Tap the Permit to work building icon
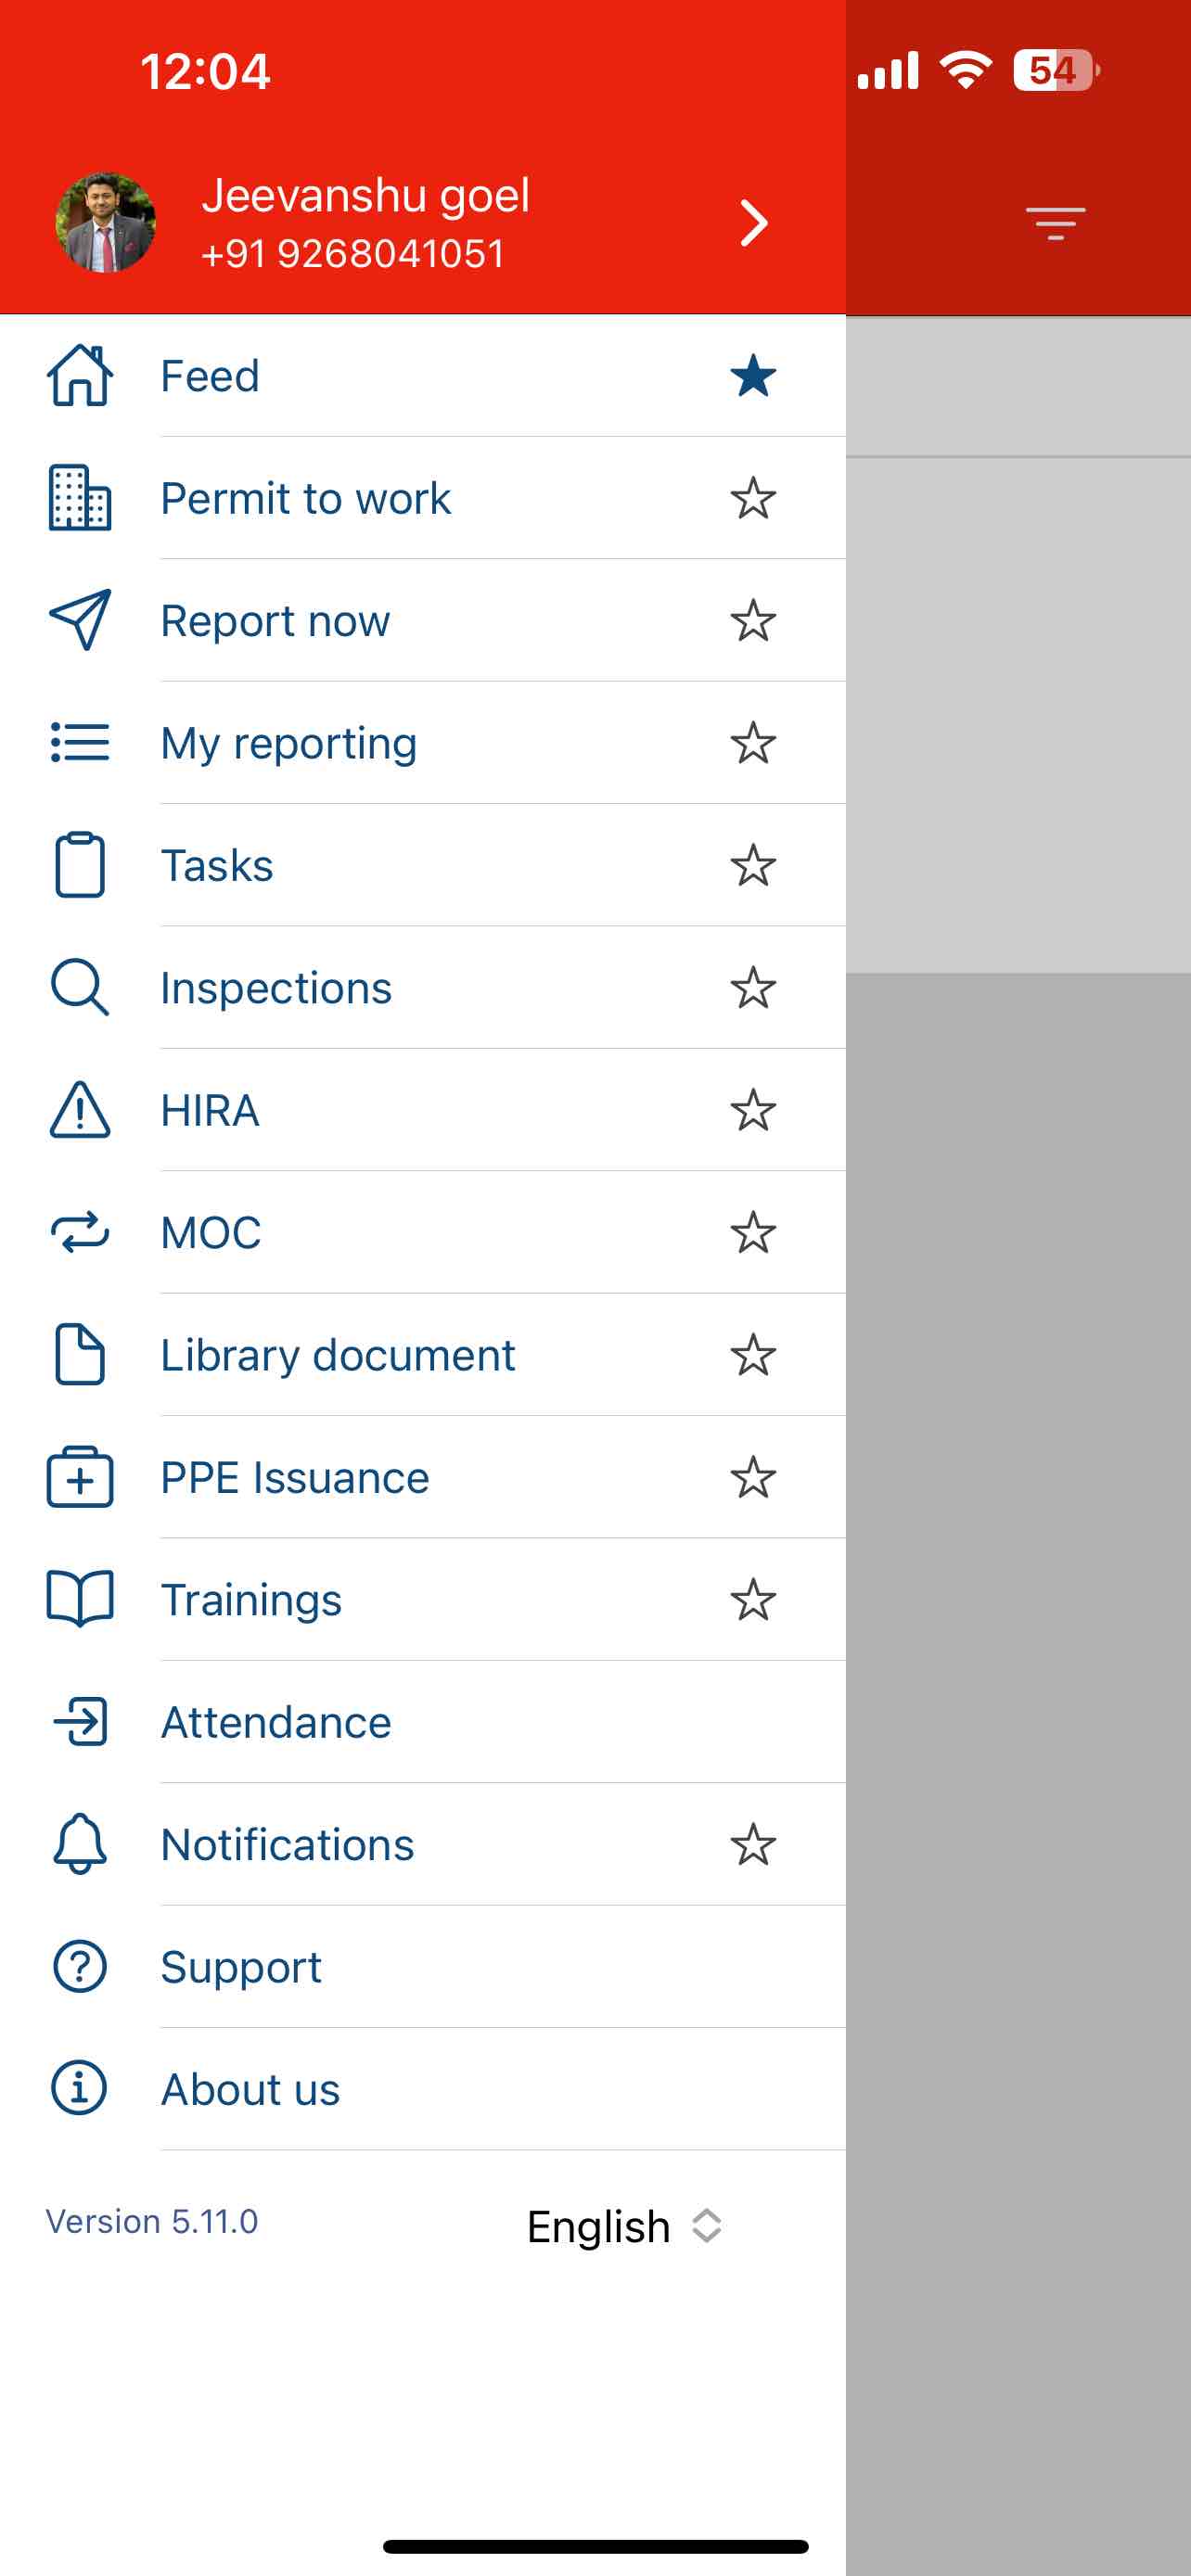The width and height of the screenshot is (1191, 2576). [x=80, y=498]
